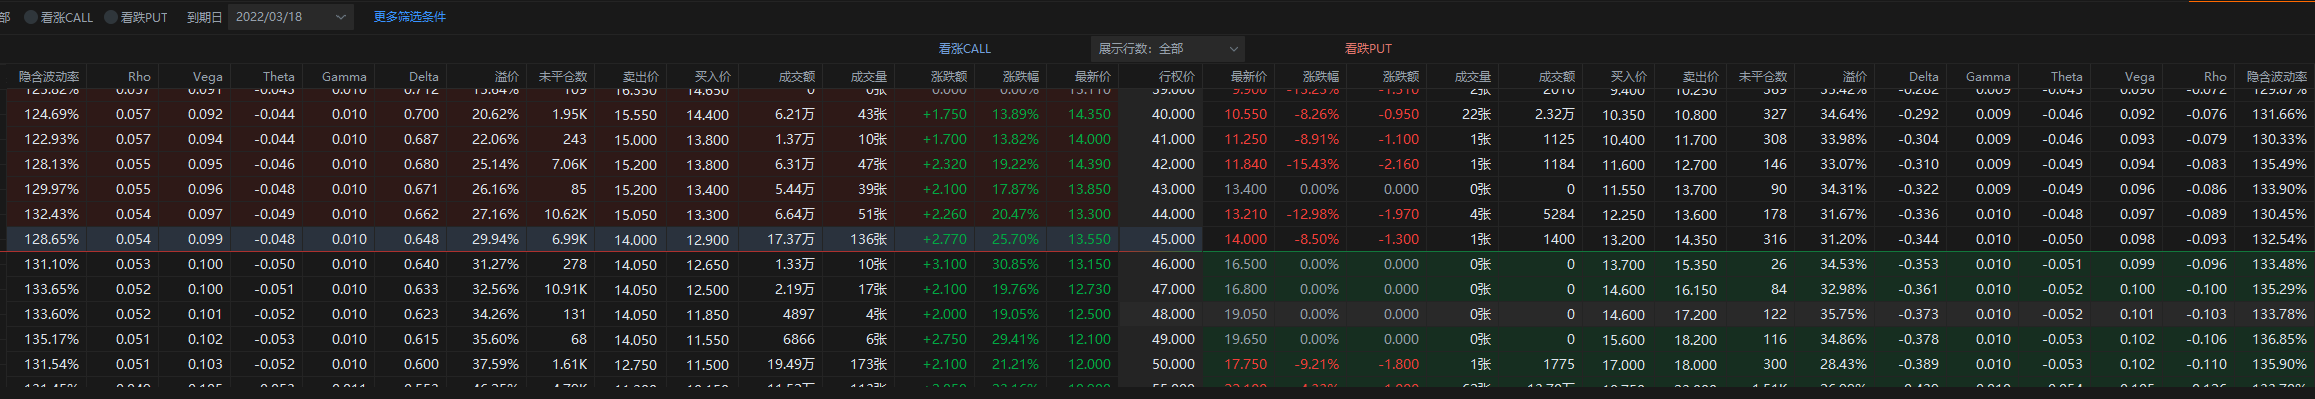Image resolution: width=2315 pixels, height=399 pixels.
Task: Click open interest 7.06K cell
Action: click(569, 164)
